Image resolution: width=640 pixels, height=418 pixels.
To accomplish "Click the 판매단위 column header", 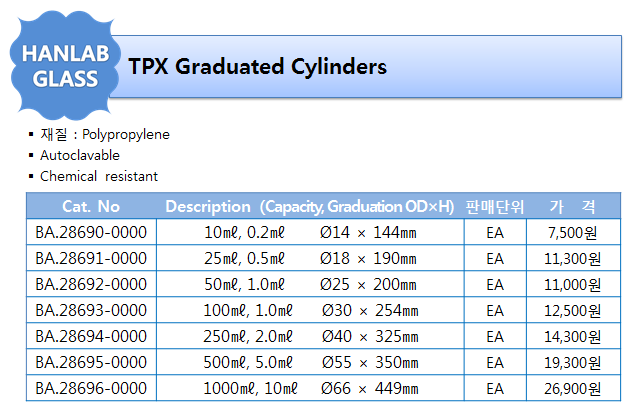I will pos(495,207).
